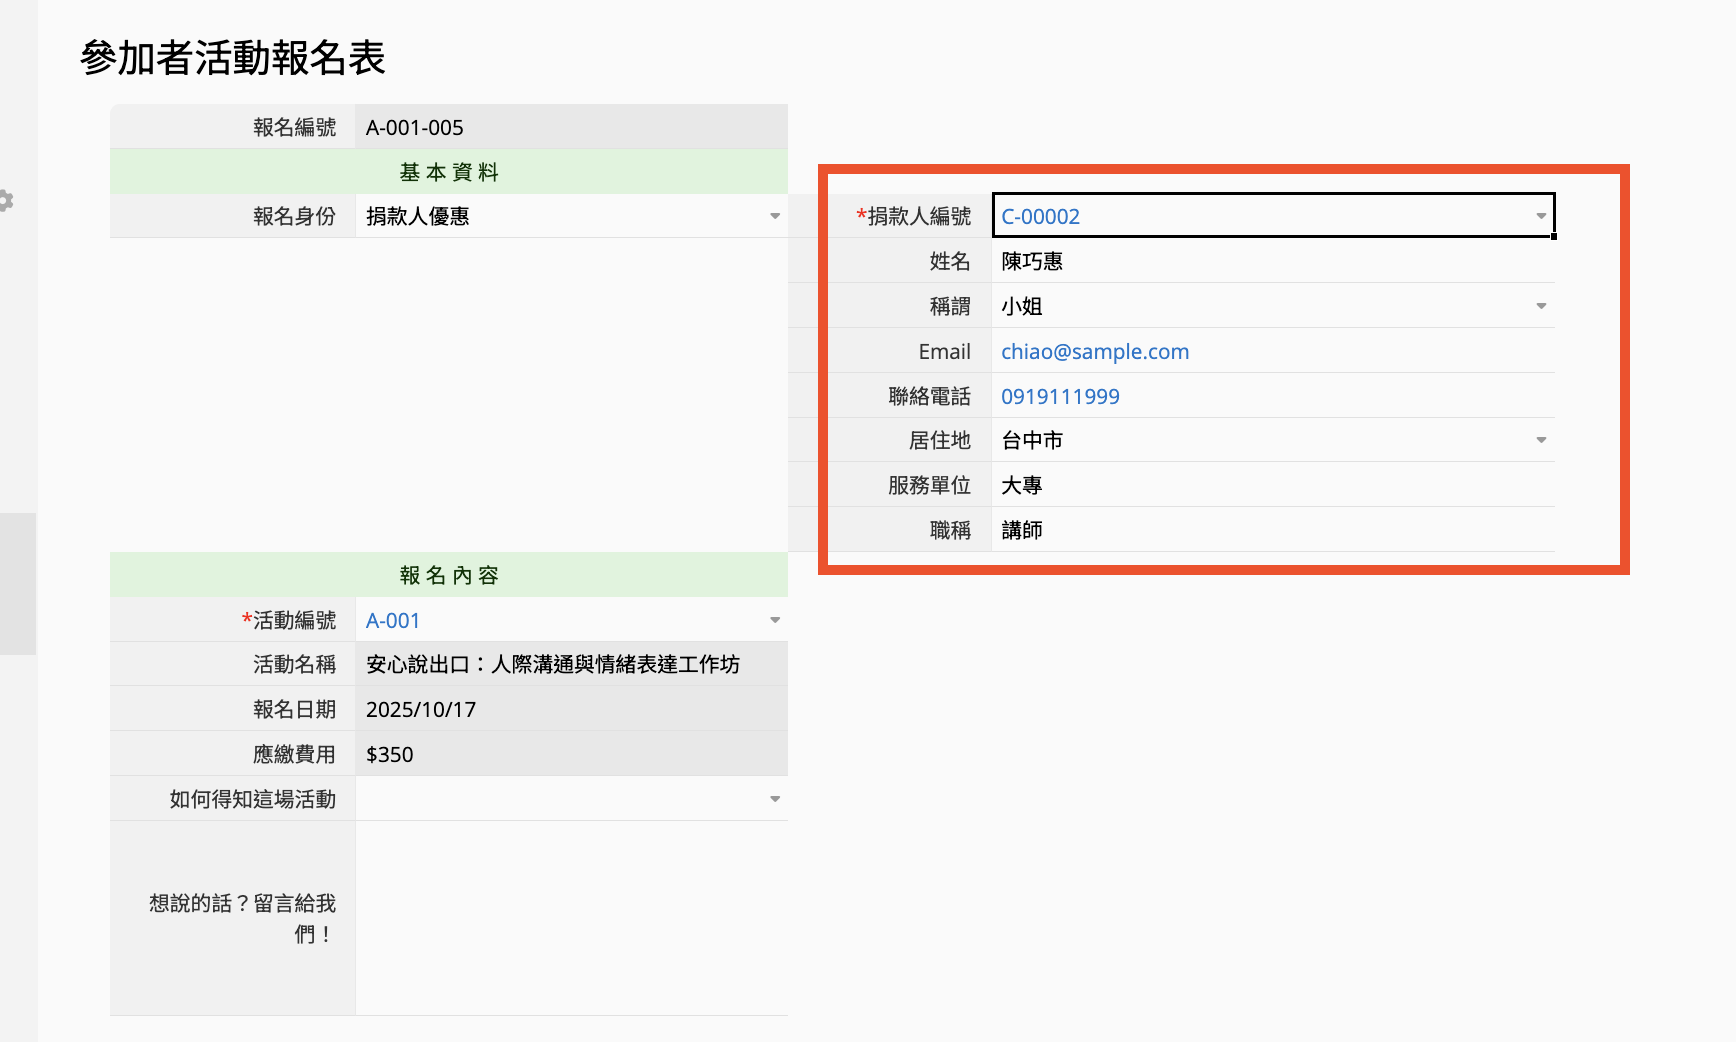The image size is (1736, 1042).
Task: Open the 稱謂 dropdown arrow
Action: point(1540,306)
